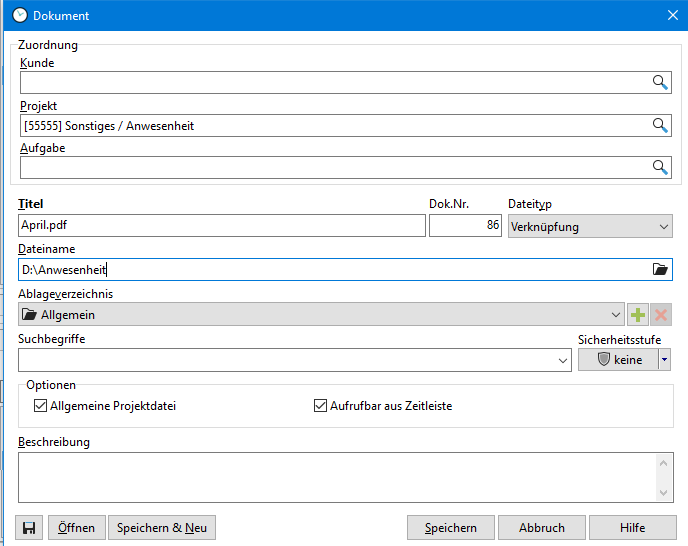Expand the Suchbegriffe combo box
This screenshot has width=688, height=546.
point(564,360)
